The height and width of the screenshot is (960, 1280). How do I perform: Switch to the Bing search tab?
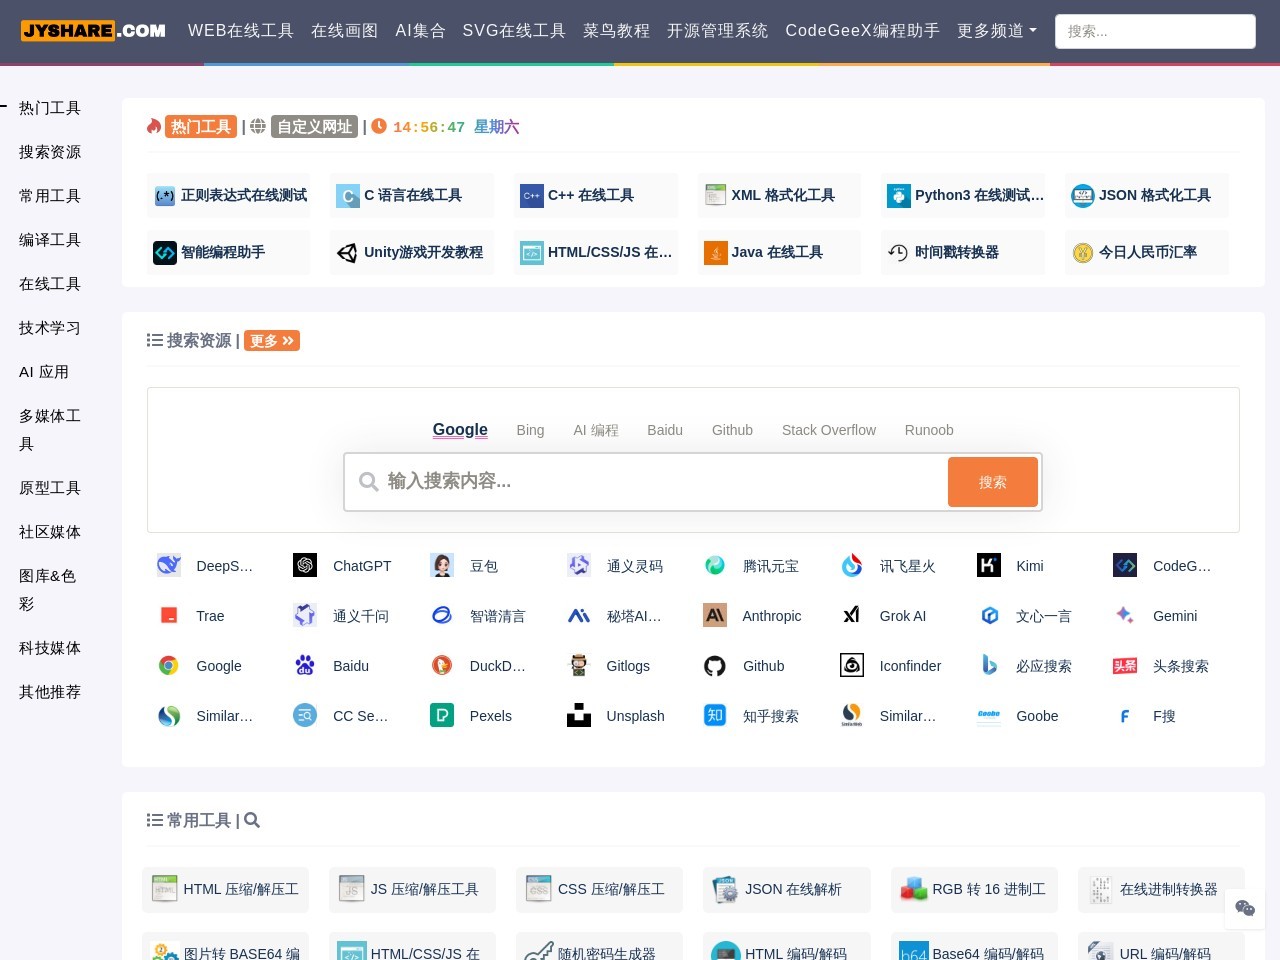point(530,430)
